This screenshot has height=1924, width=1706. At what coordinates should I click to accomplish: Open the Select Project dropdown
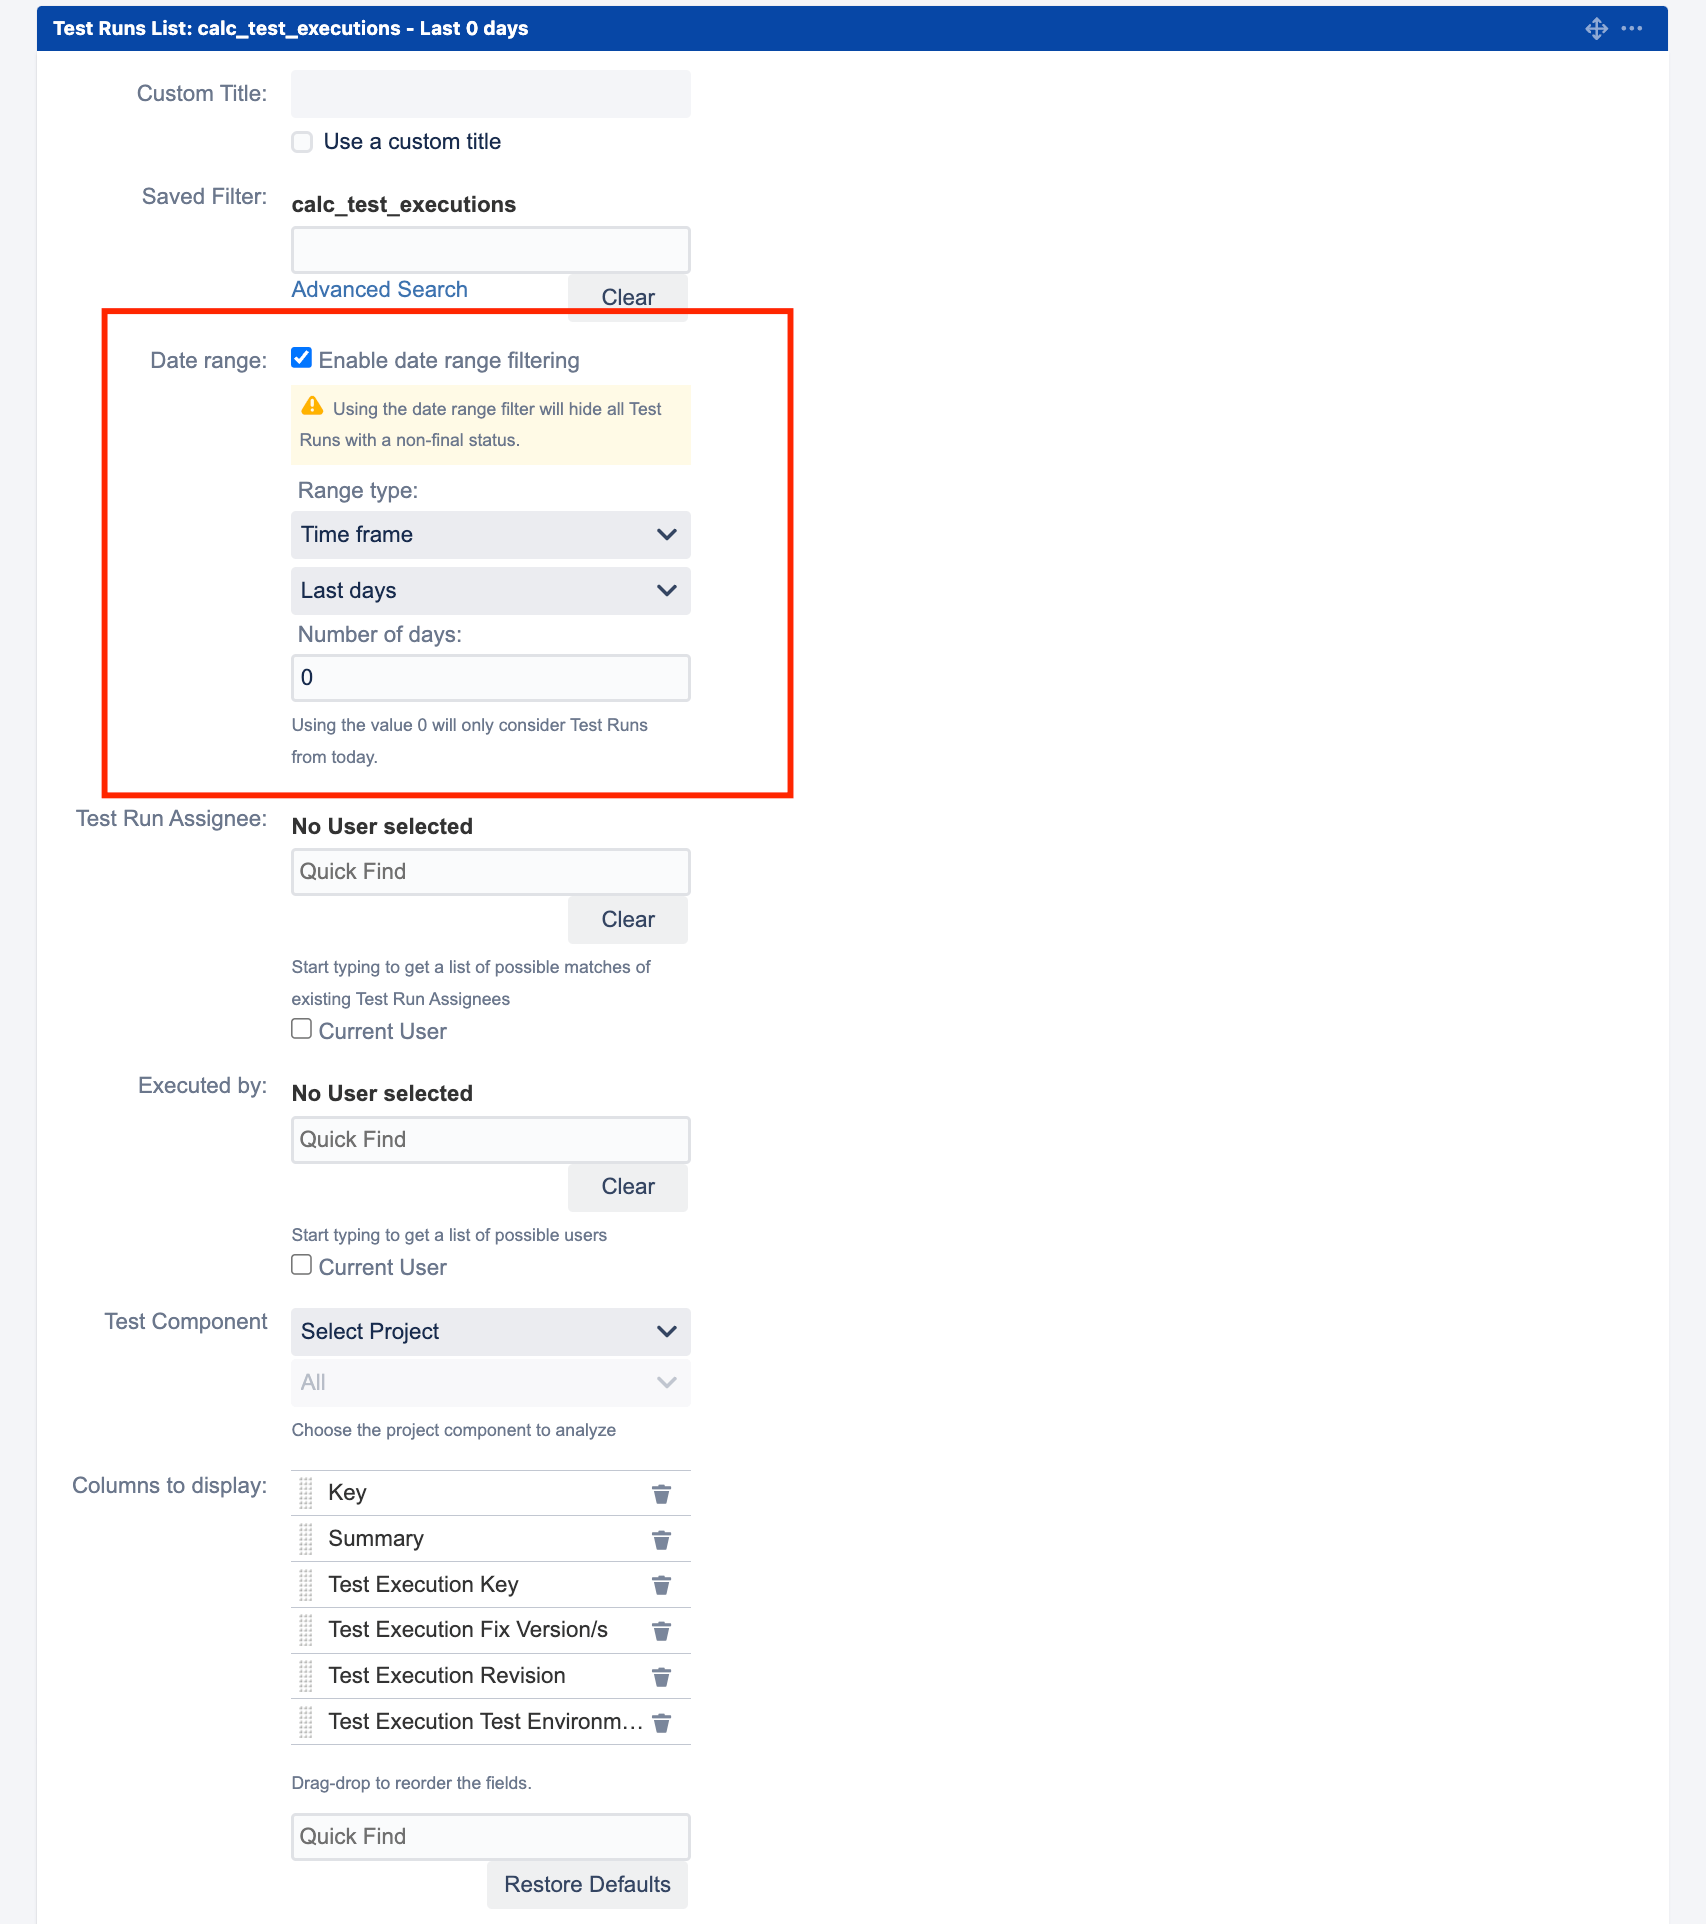point(489,1331)
